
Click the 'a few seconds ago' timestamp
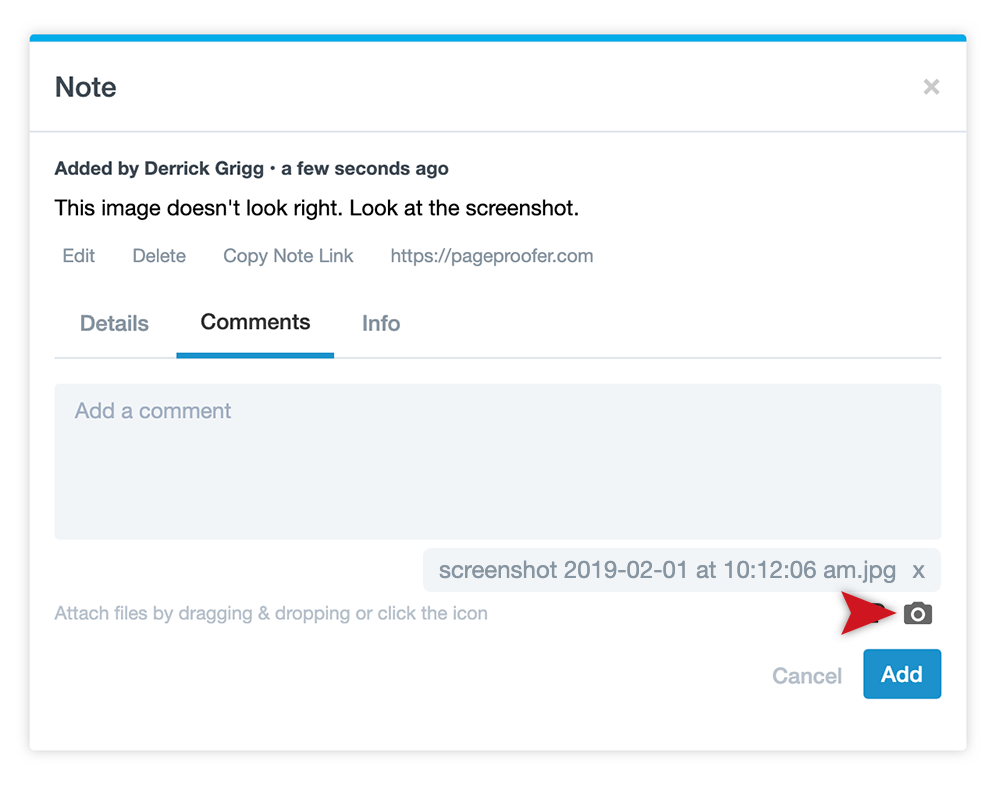(x=364, y=169)
